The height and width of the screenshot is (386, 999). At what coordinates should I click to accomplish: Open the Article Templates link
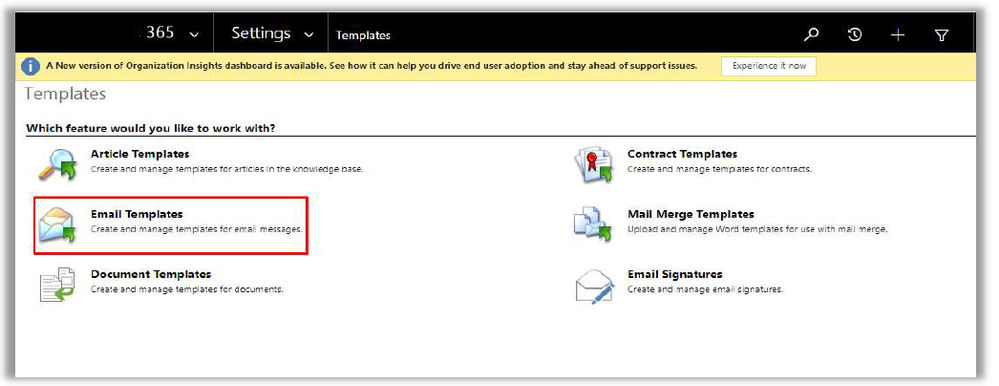pos(140,154)
